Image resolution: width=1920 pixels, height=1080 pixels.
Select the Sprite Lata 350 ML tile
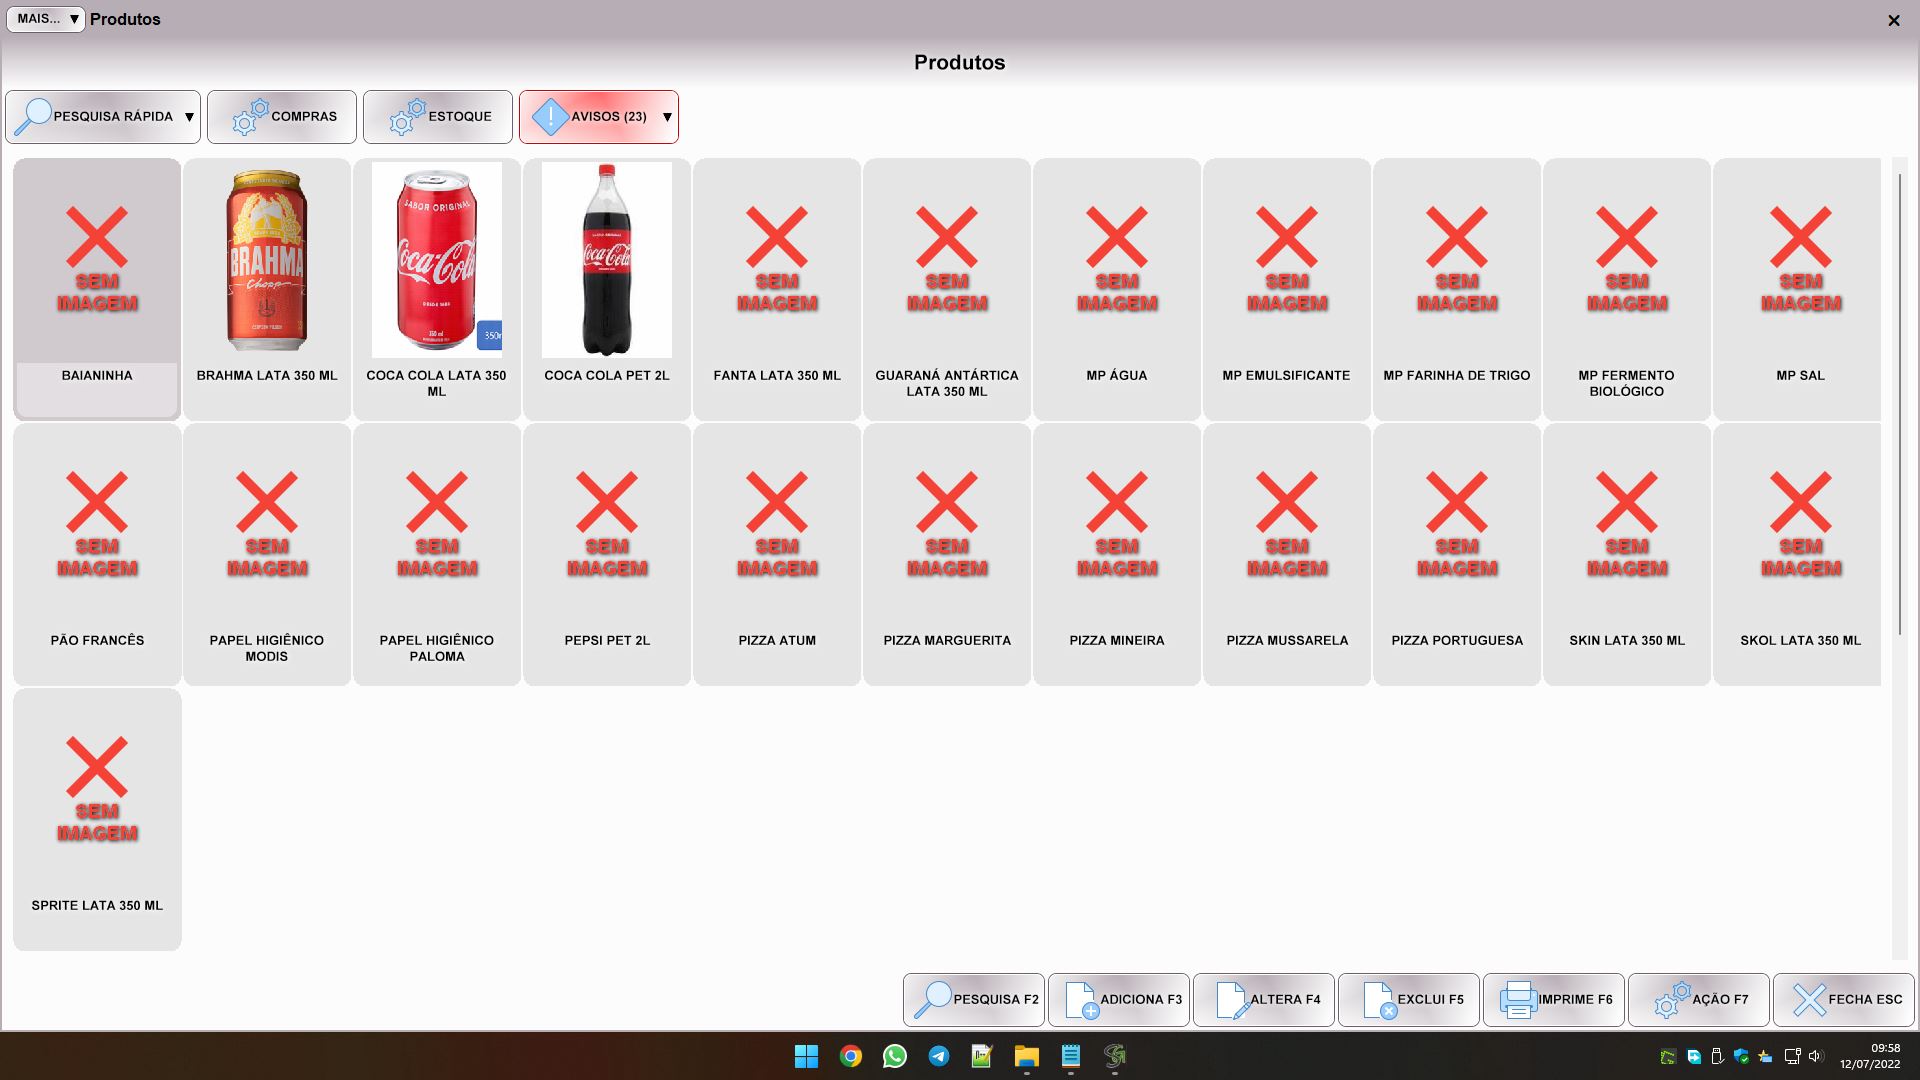click(97, 818)
